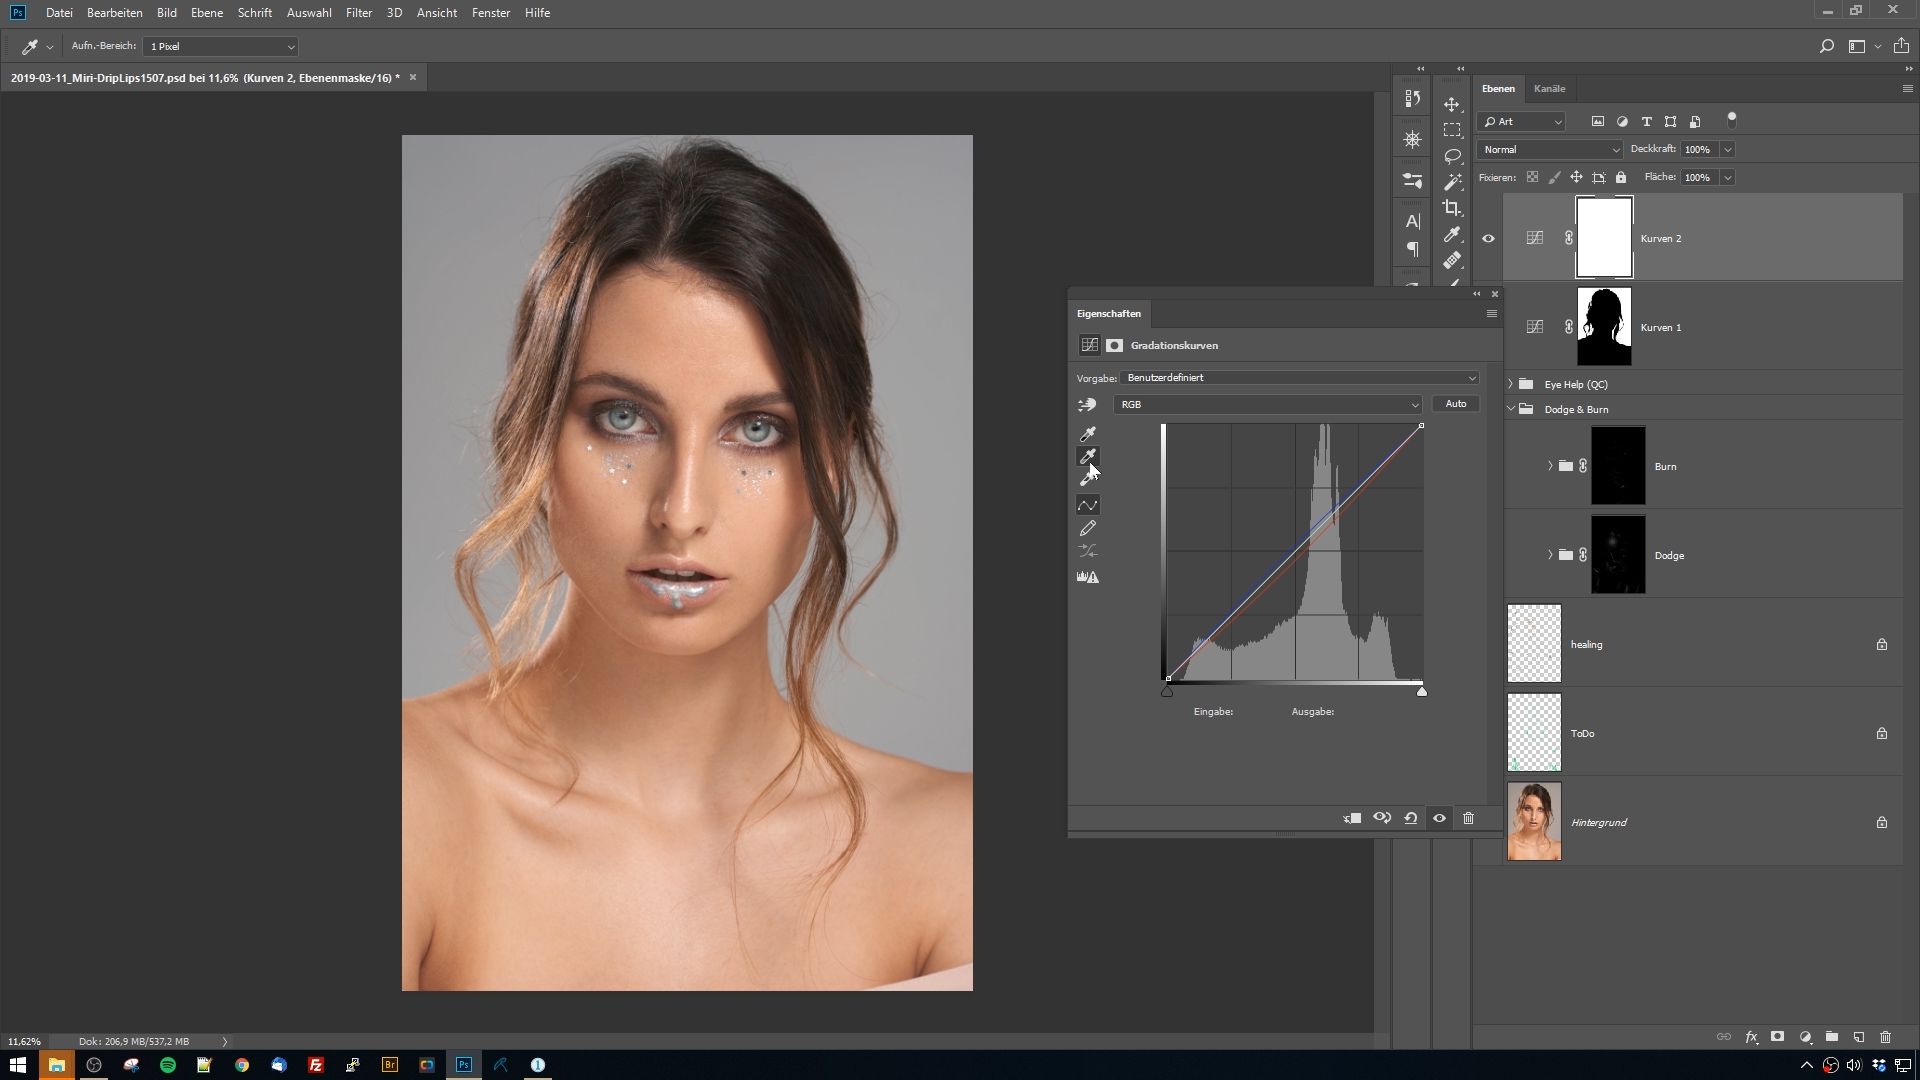The height and width of the screenshot is (1080, 1920).
Task: Reset curves adjustment to defaults
Action: pyautogui.click(x=1411, y=818)
